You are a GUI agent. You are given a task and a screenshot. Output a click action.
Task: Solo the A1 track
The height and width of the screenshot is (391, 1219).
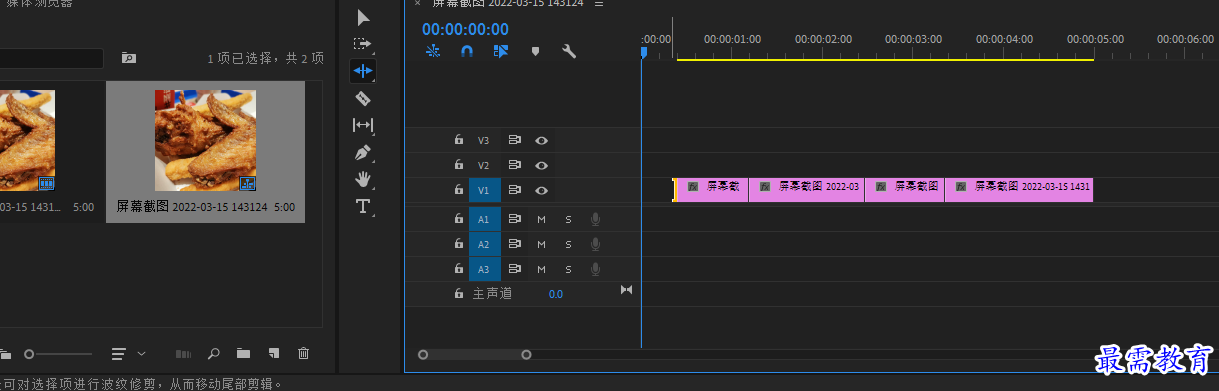click(x=568, y=218)
